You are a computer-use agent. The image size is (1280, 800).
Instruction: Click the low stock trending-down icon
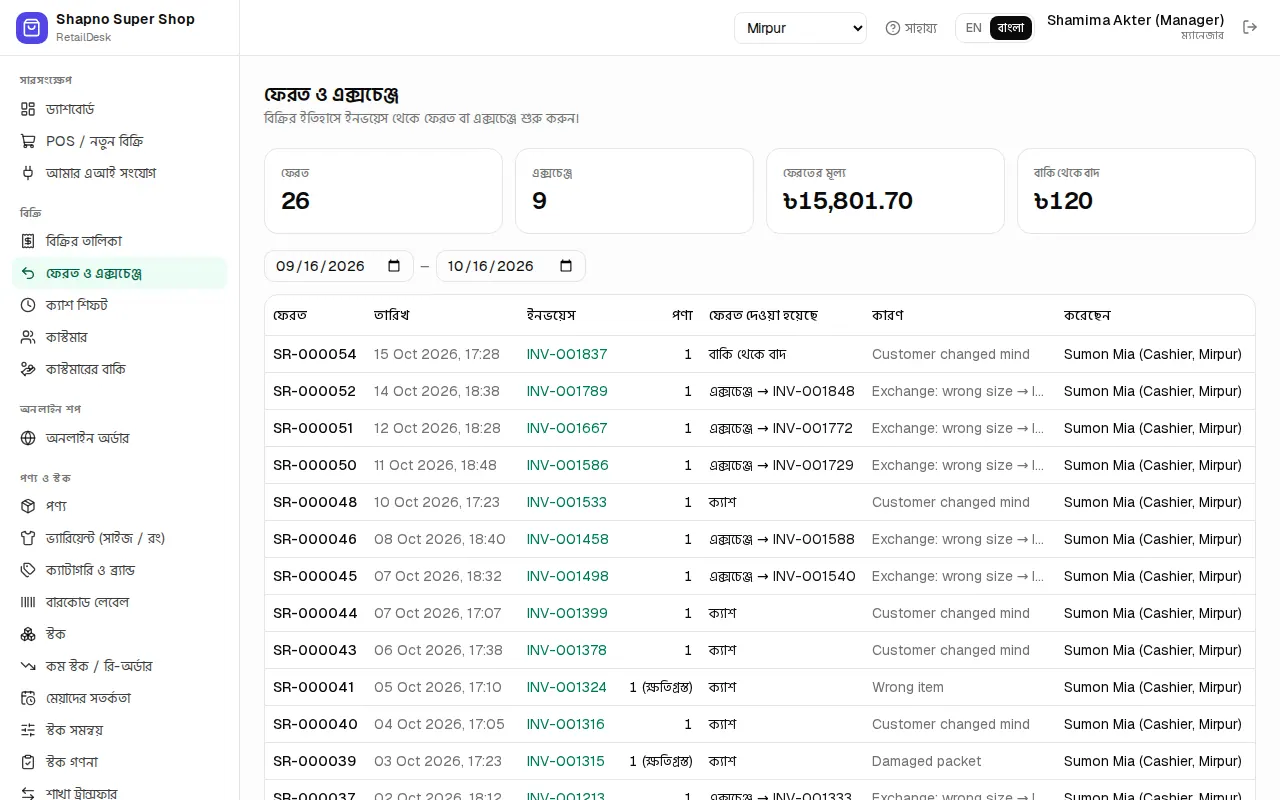coord(28,666)
